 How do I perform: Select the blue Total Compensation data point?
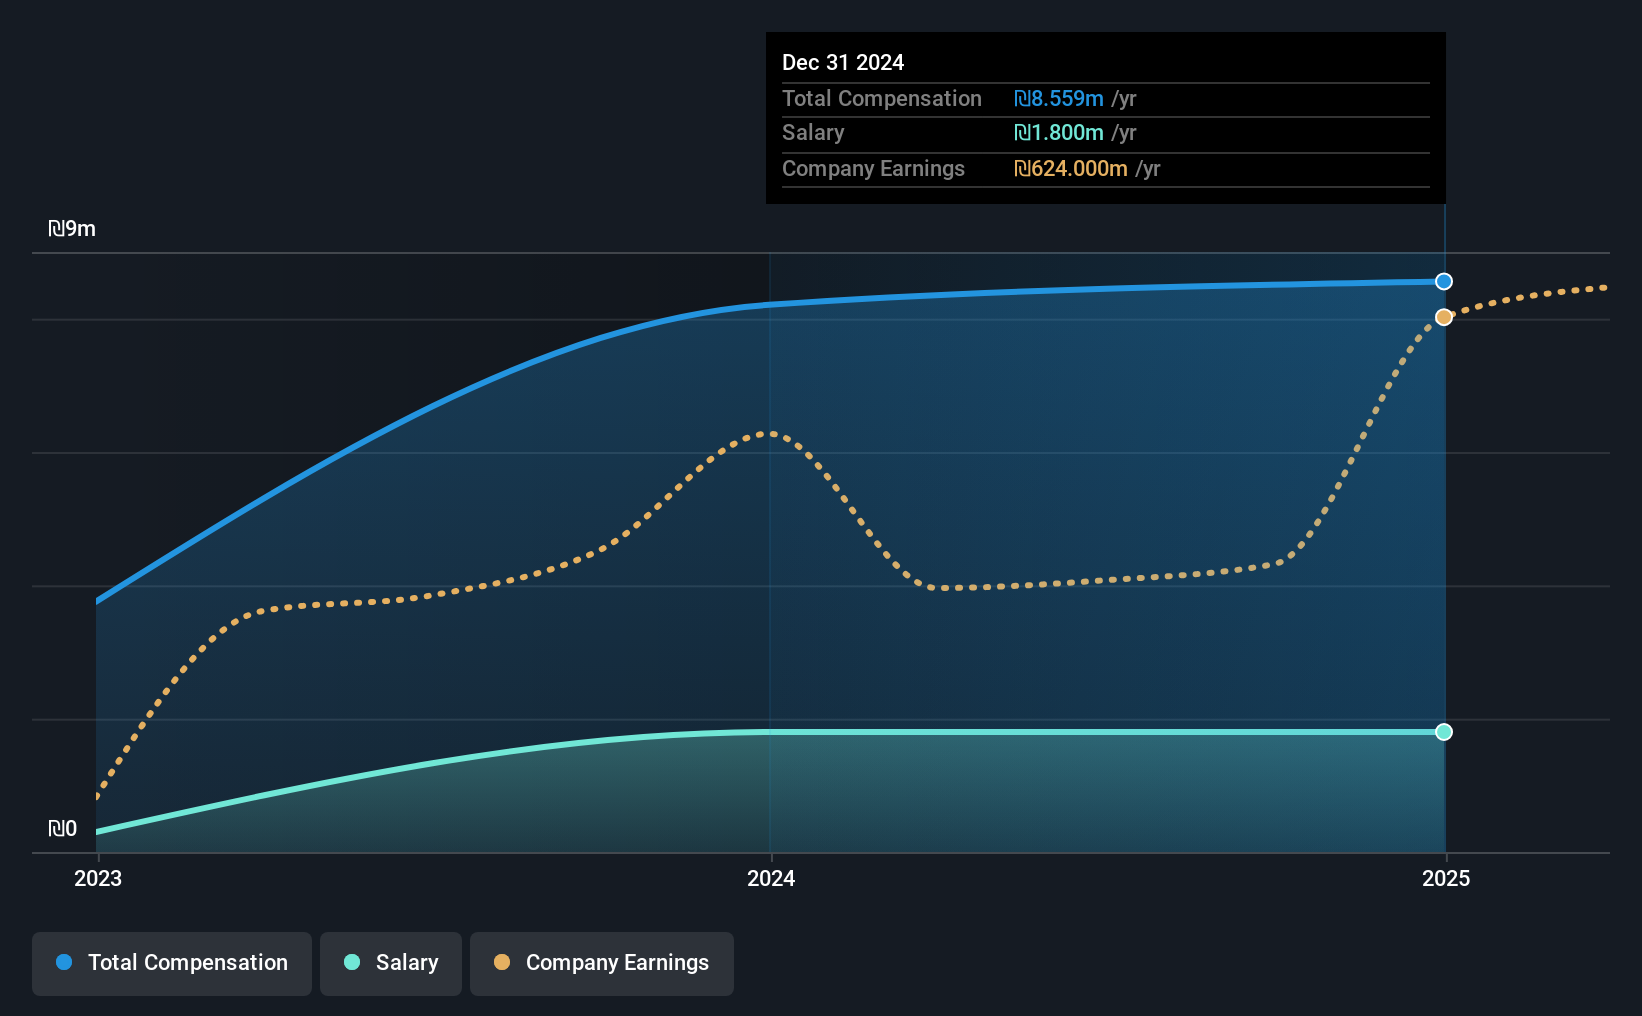pos(1444,282)
